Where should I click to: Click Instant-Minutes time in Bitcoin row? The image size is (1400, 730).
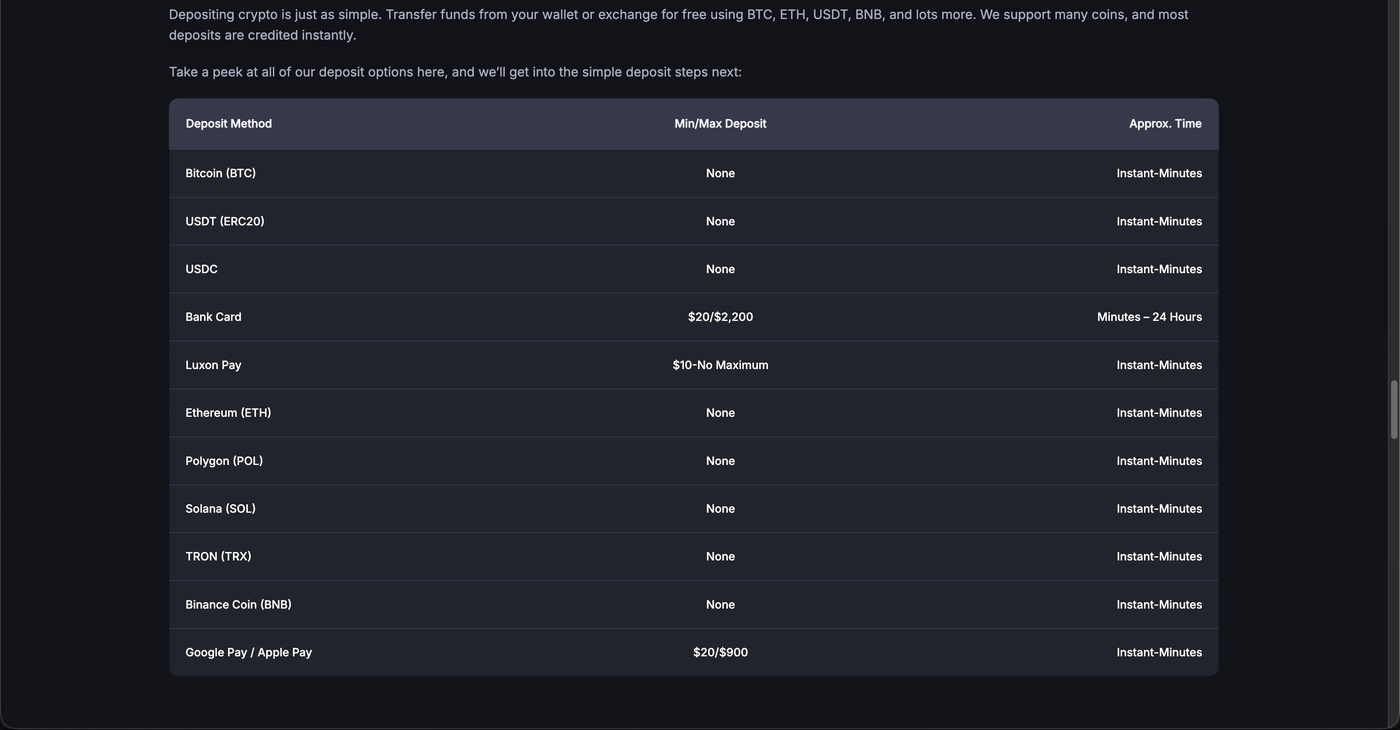point(1159,173)
